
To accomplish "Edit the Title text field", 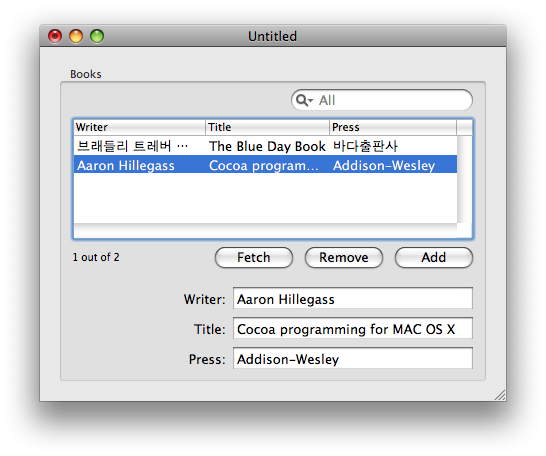I will (x=353, y=328).
